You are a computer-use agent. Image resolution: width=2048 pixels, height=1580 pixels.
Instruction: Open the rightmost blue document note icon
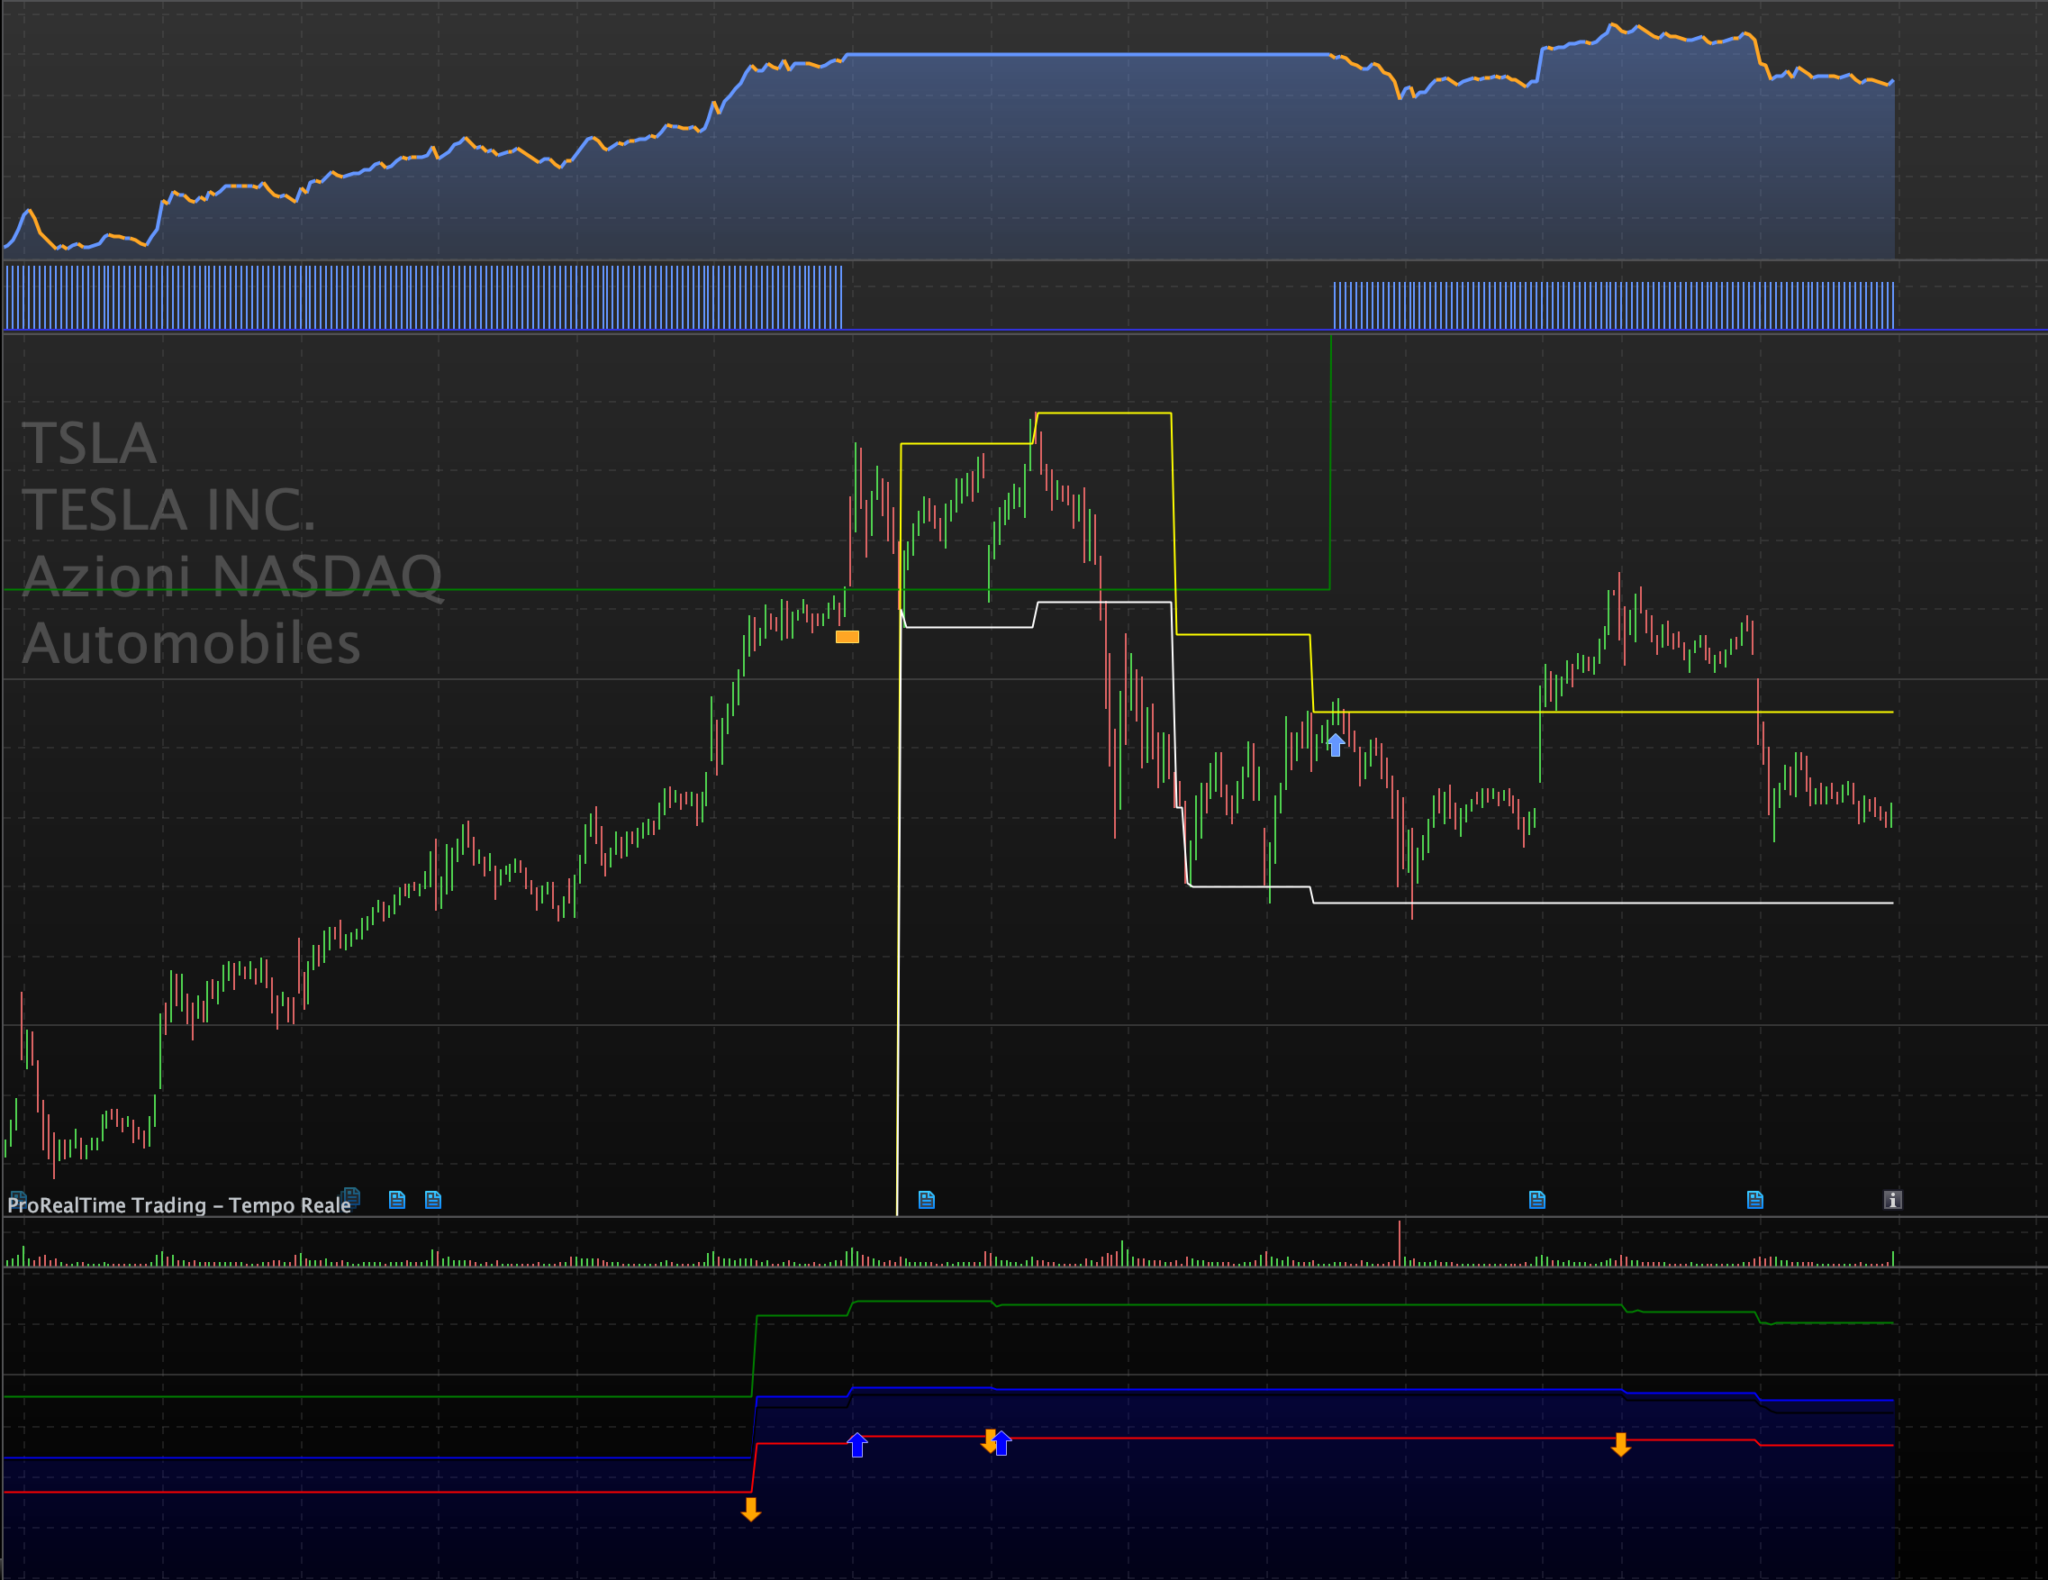coord(1755,1200)
